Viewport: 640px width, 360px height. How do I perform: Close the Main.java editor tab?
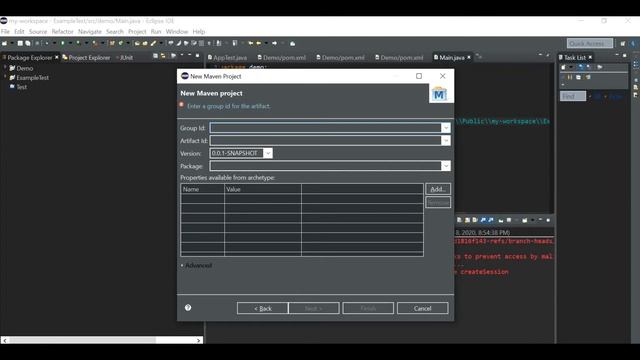point(469,57)
